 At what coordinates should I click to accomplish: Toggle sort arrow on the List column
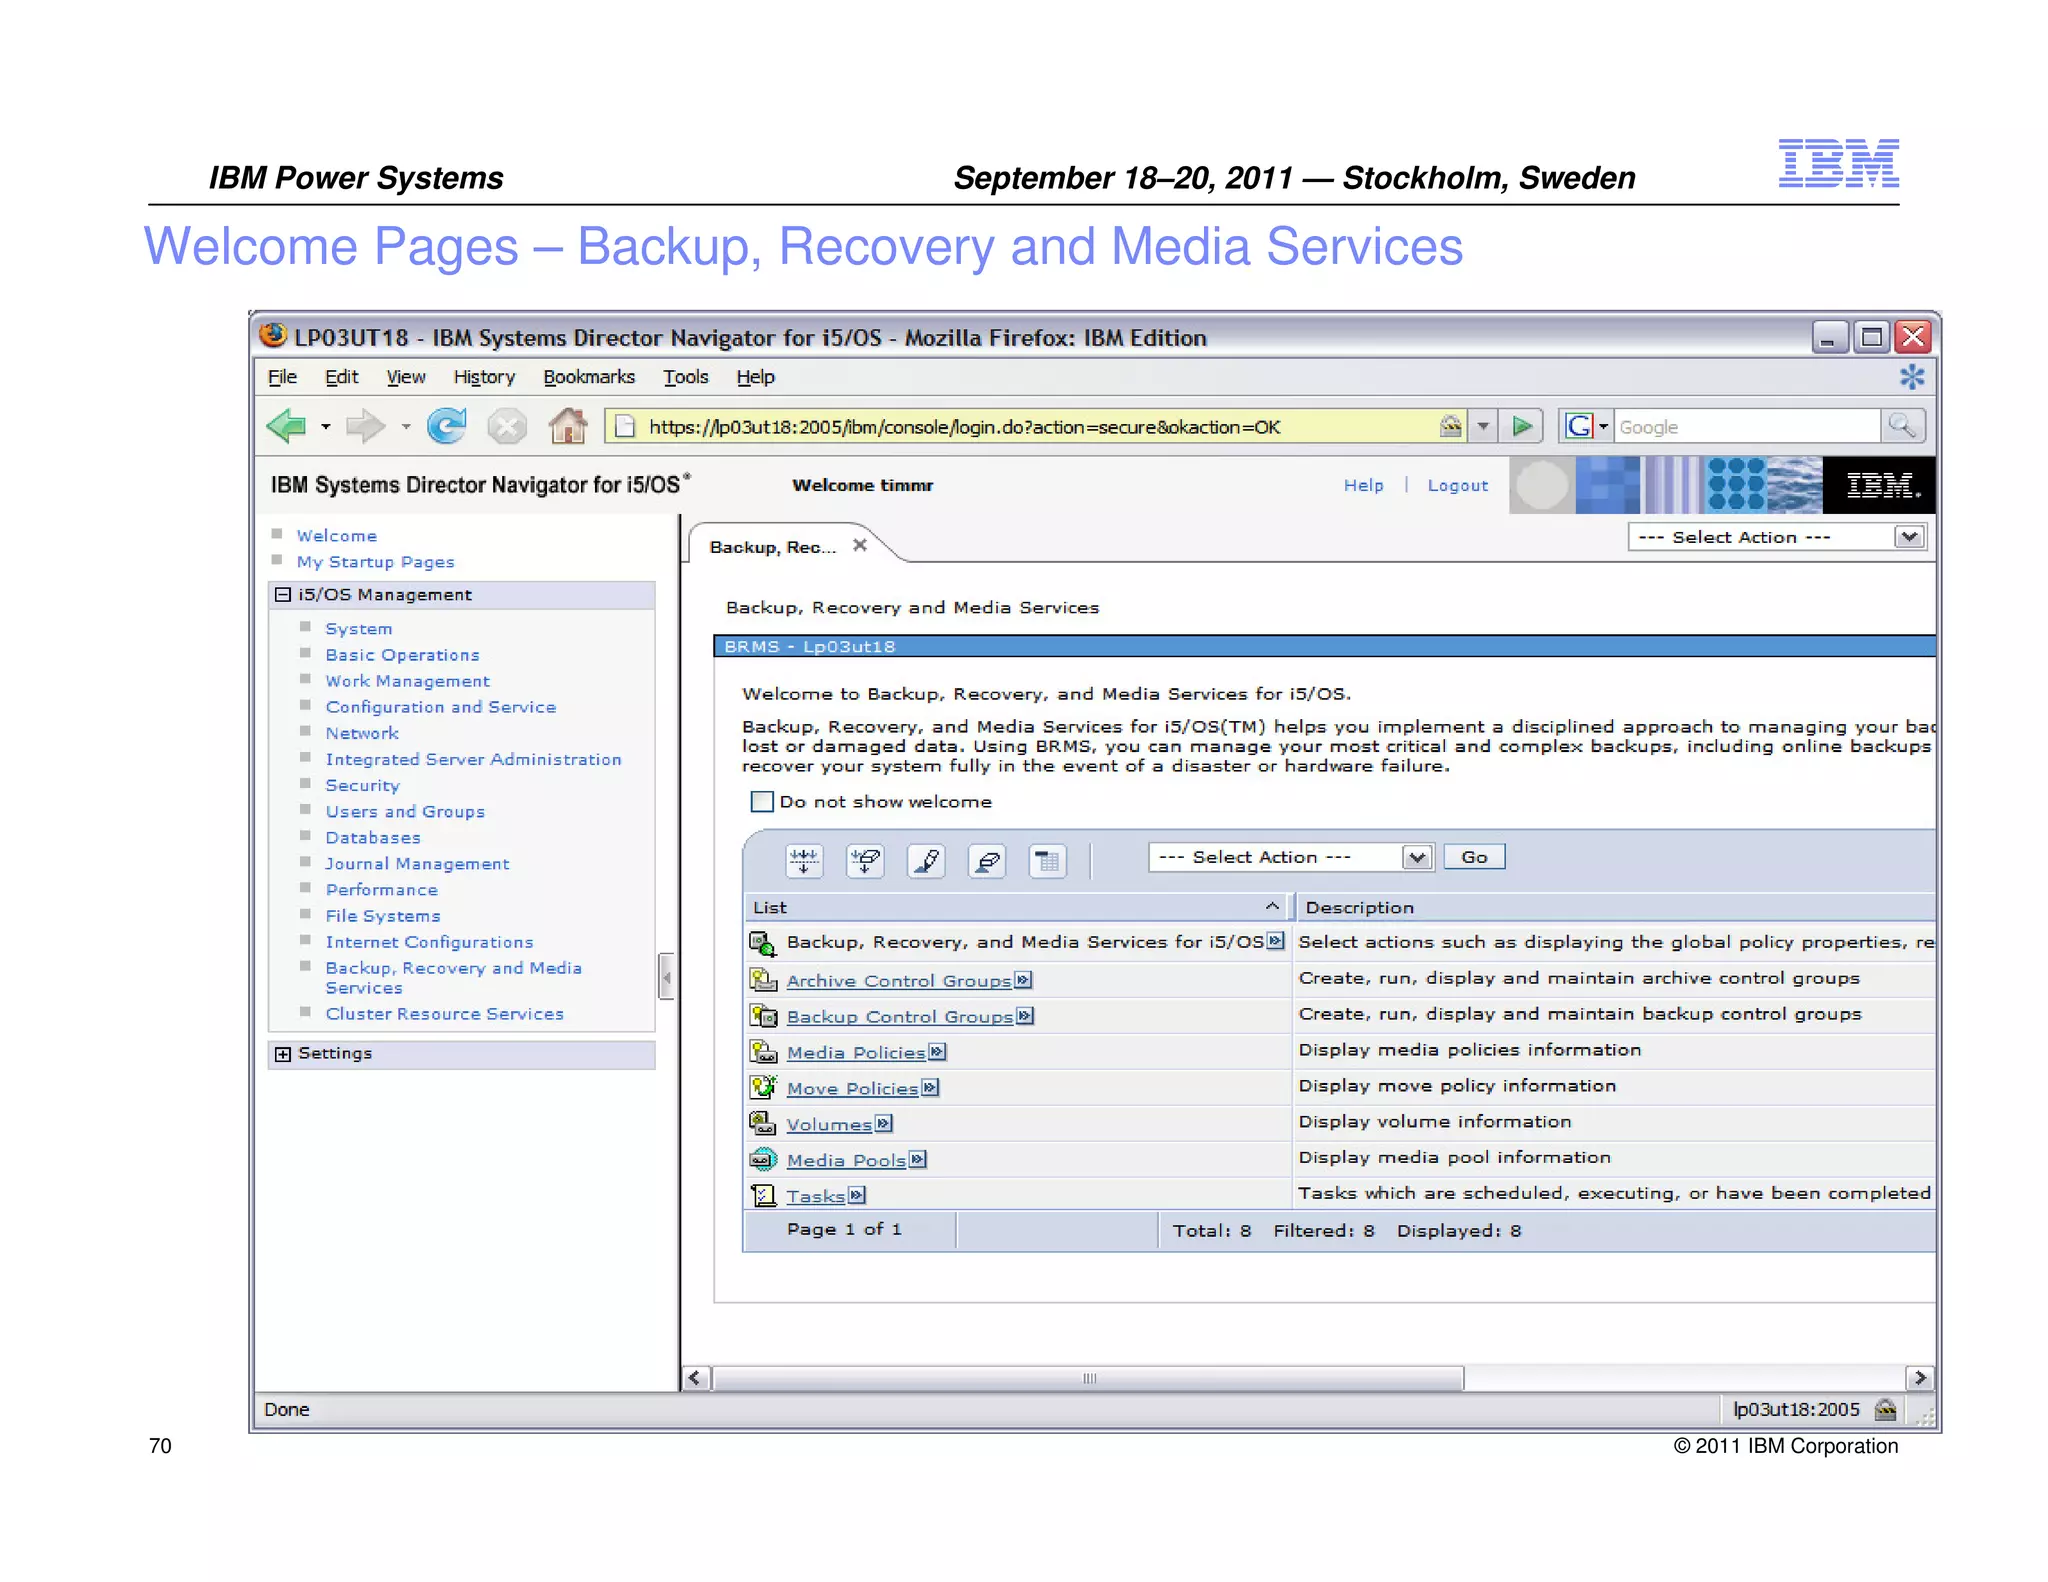pyautogui.click(x=1271, y=906)
